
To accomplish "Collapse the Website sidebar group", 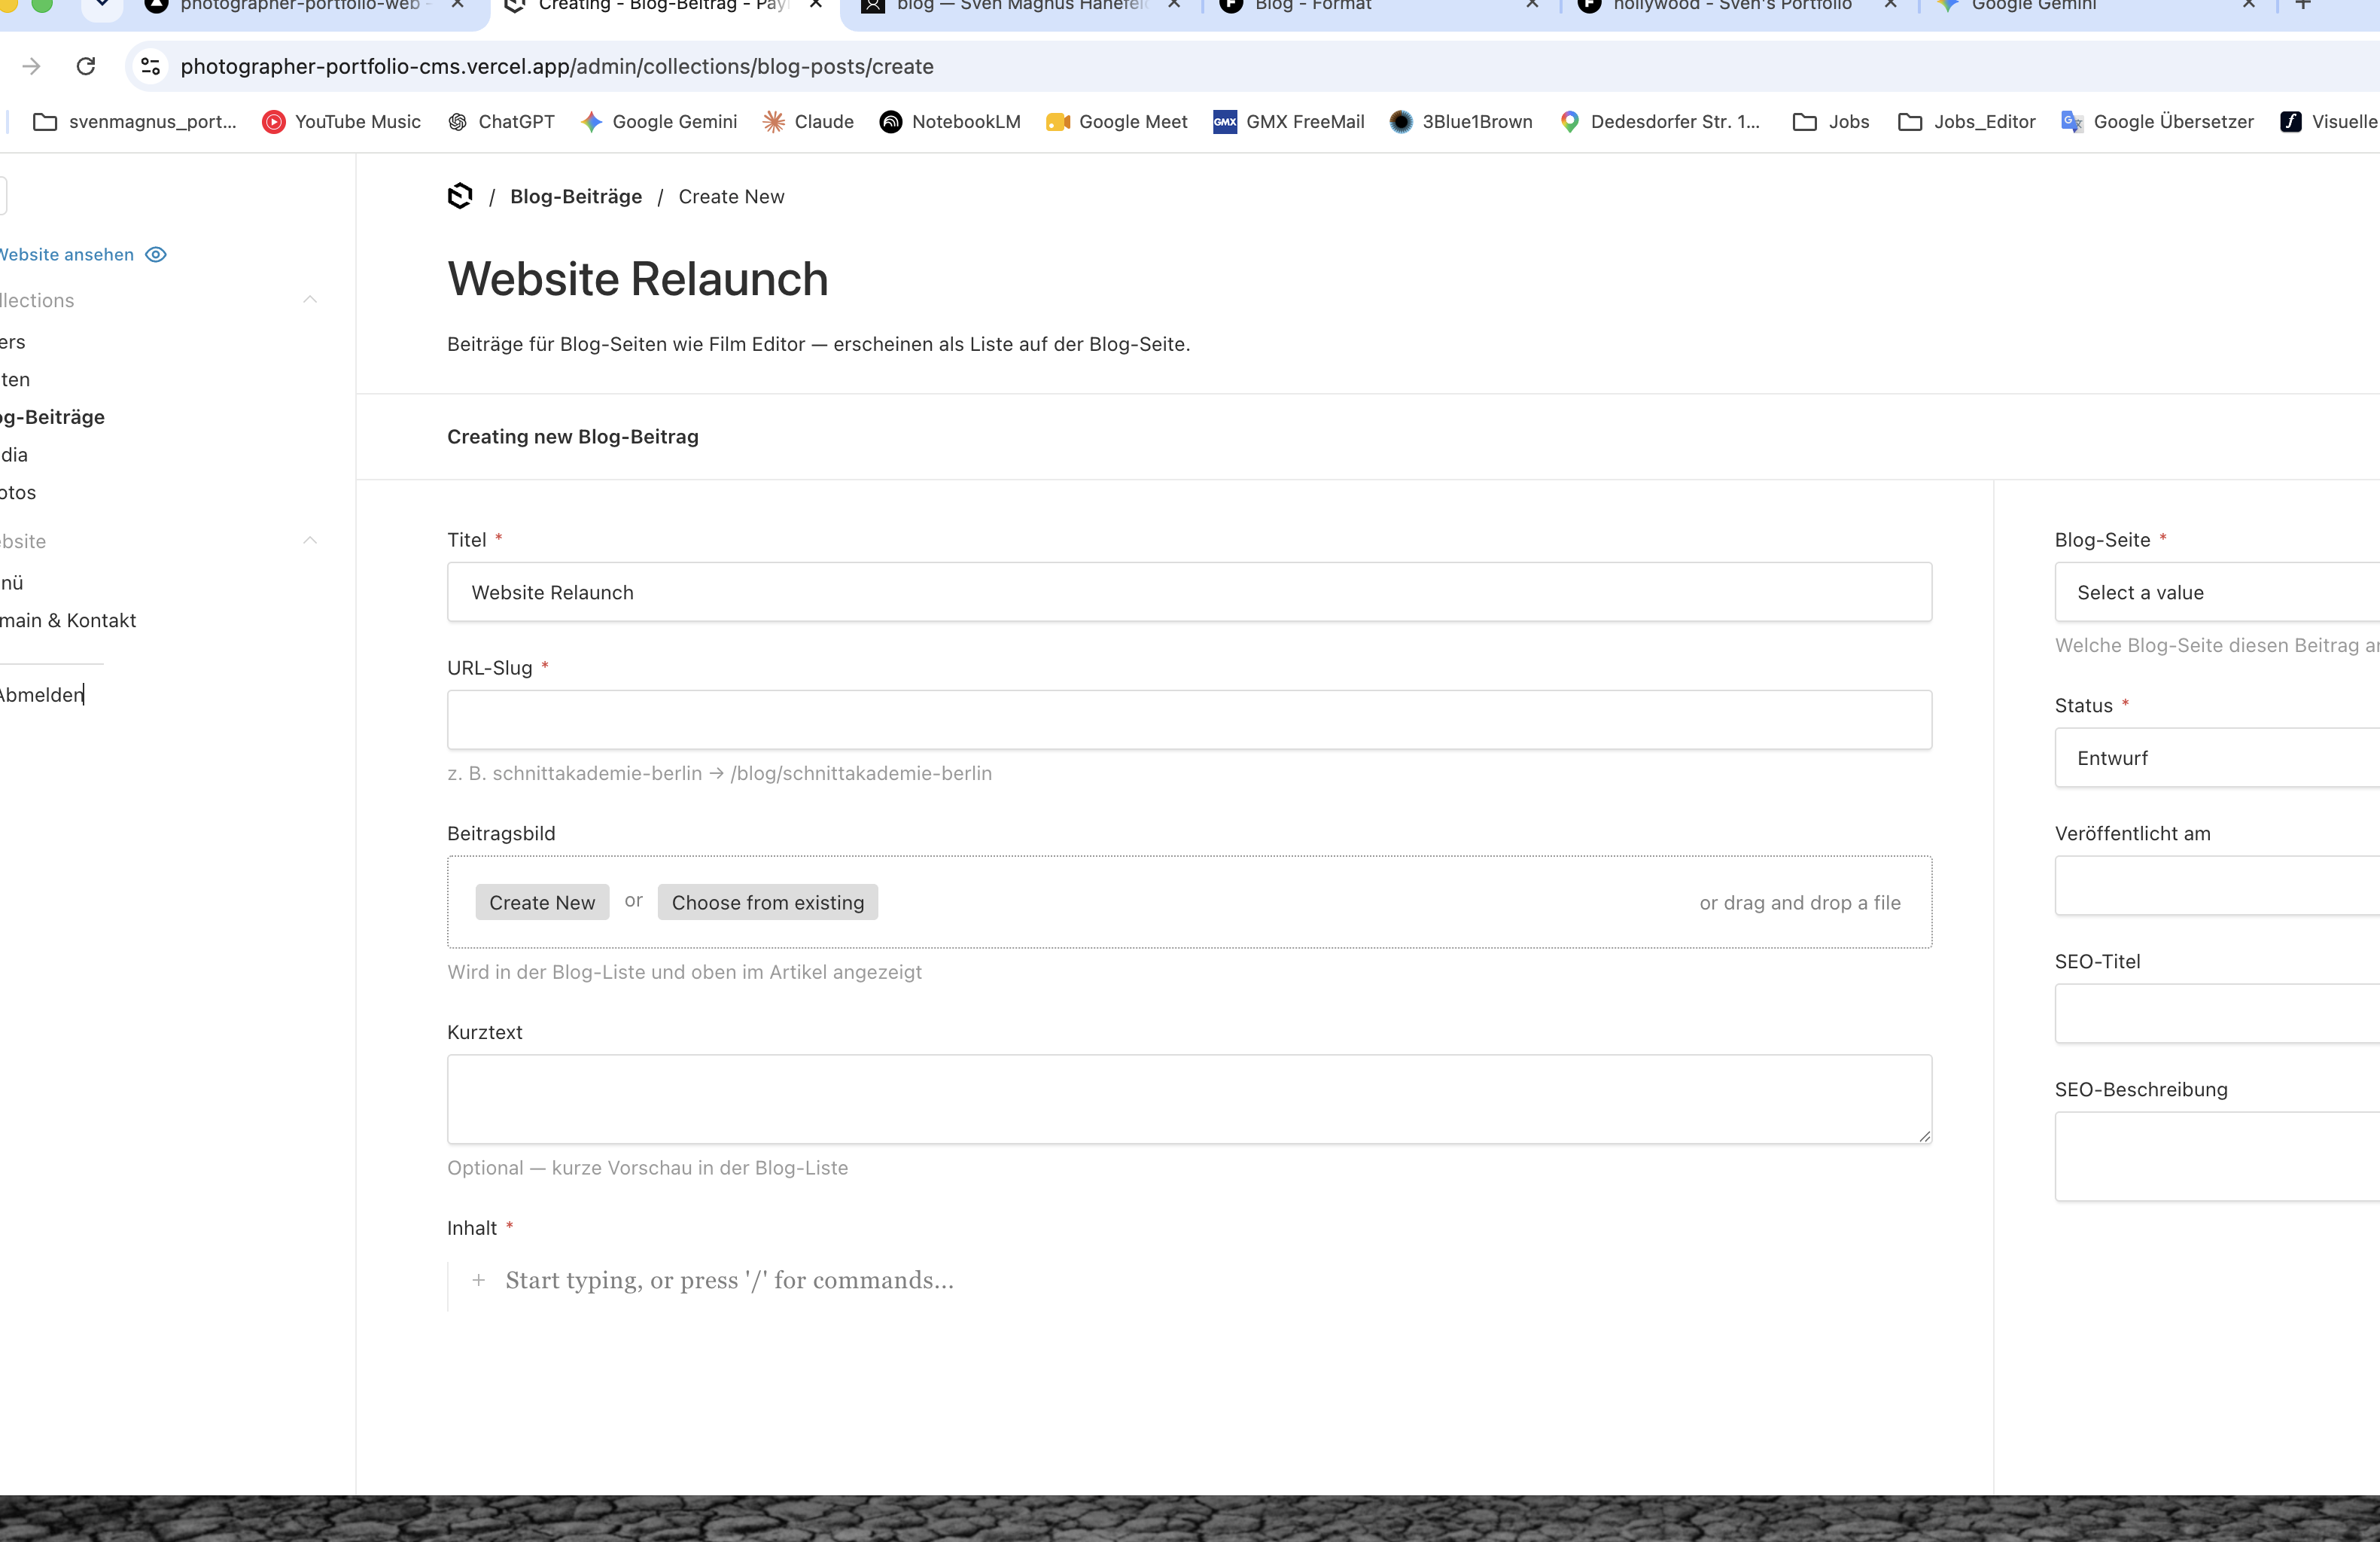I will (310, 541).
